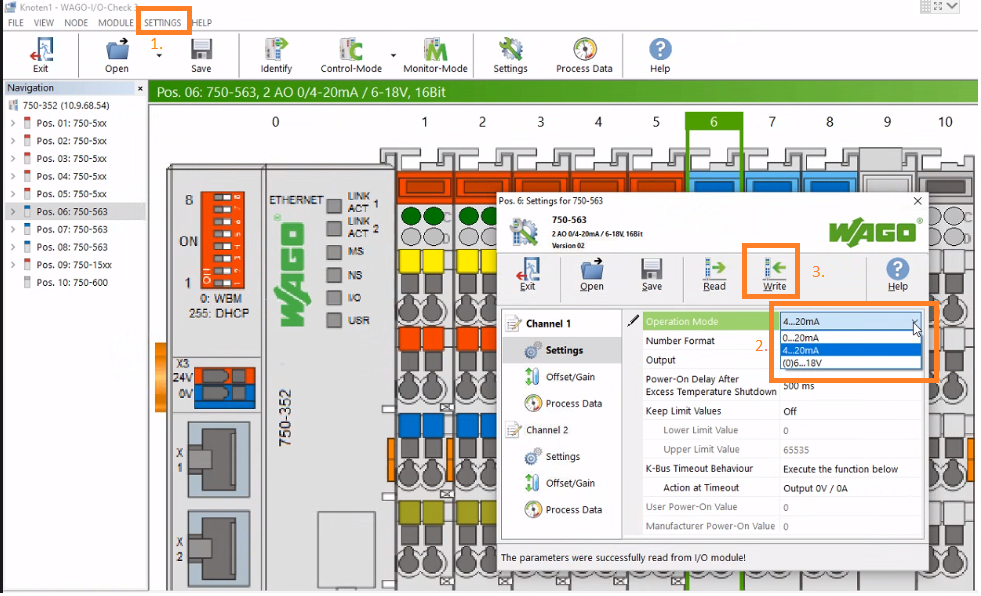Click Exit in the 750-563 settings dialog
The width and height of the screenshot is (981, 596).
[x=527, y=274]
